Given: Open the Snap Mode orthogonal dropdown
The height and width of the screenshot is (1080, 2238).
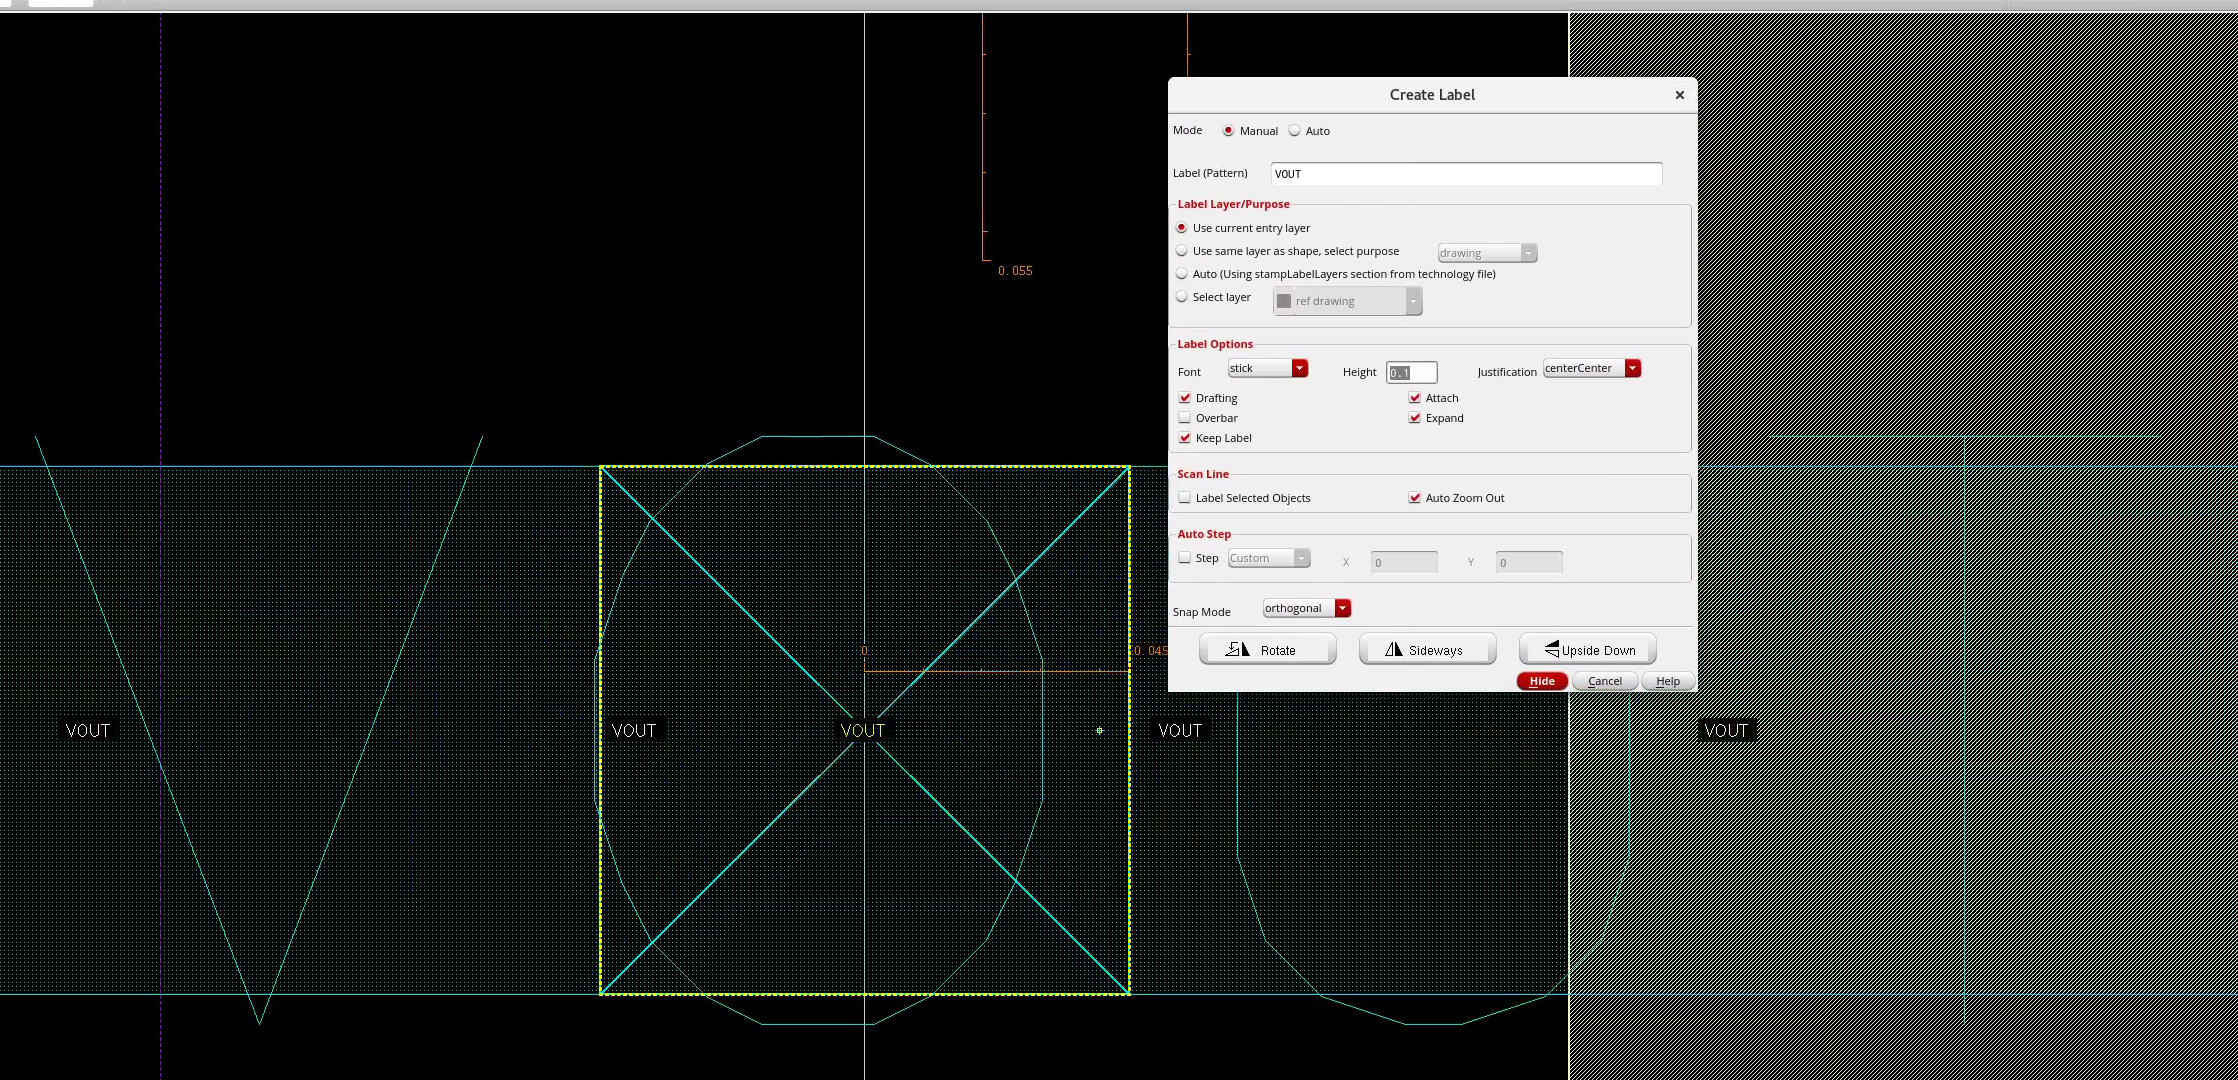Looking at the screenshot, I should pyautogui.click(x=1306, y=608).
